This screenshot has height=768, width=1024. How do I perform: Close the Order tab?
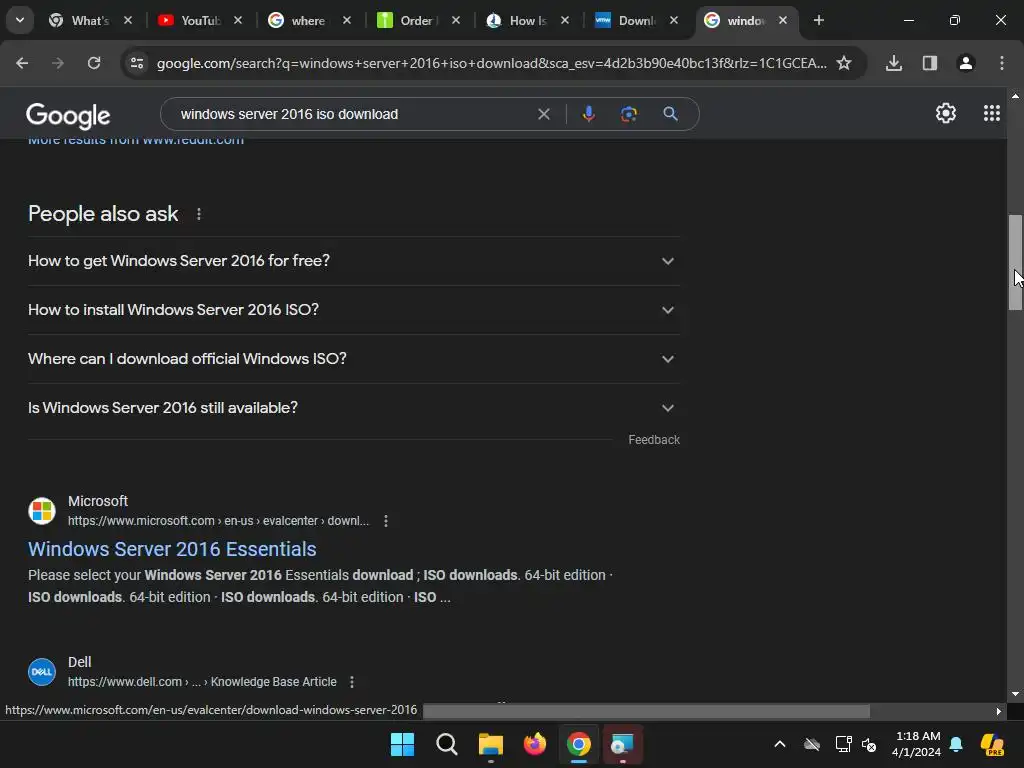(x=456, y=20)
